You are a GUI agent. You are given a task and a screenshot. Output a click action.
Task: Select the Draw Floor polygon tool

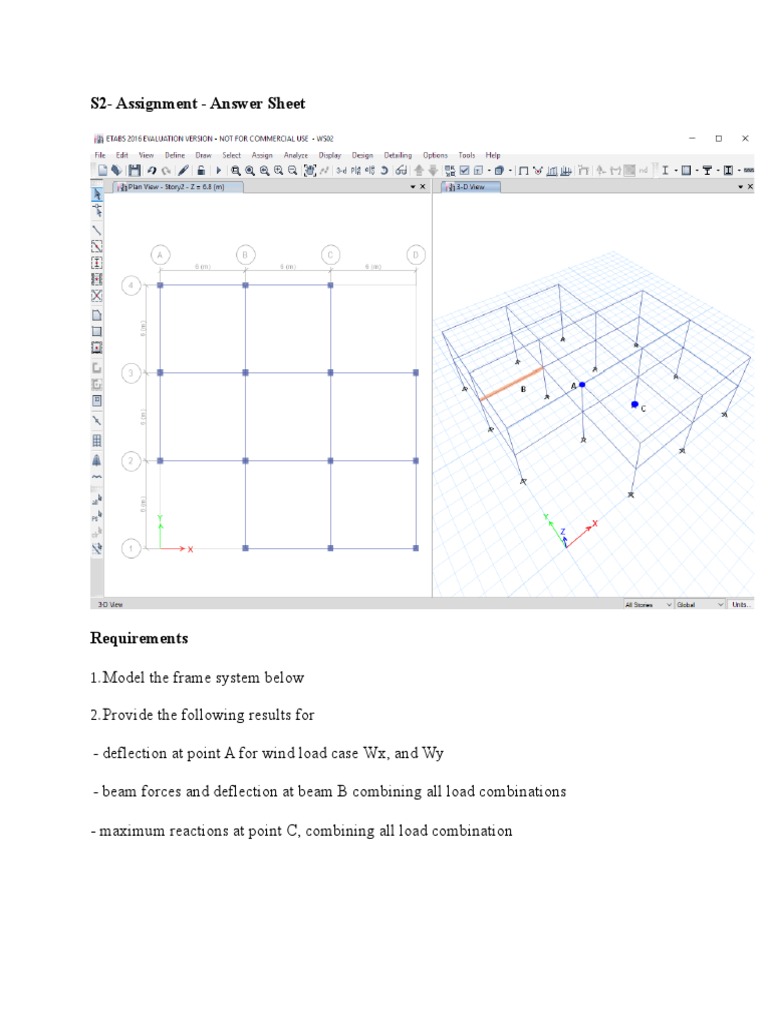97,315
